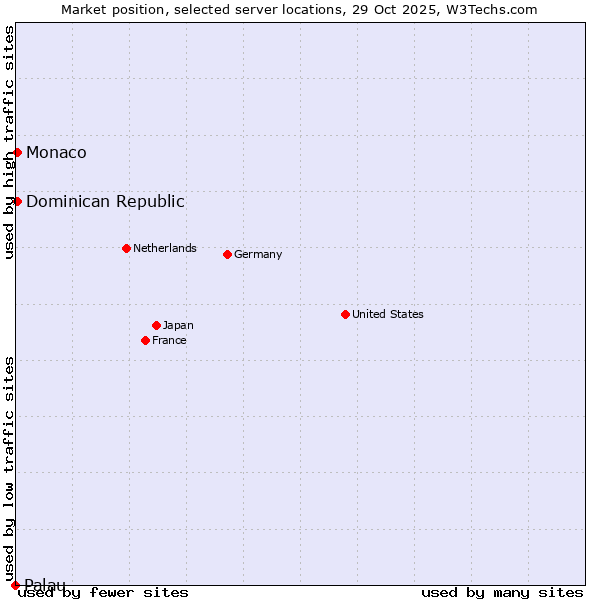600x600 pixels.
Task: Click the 'used by many sites' axis label
Action: (x=502, y=592)
